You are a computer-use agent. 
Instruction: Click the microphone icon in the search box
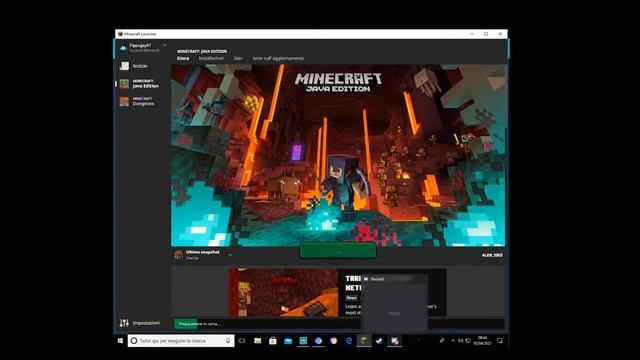[x=228, y=340]
